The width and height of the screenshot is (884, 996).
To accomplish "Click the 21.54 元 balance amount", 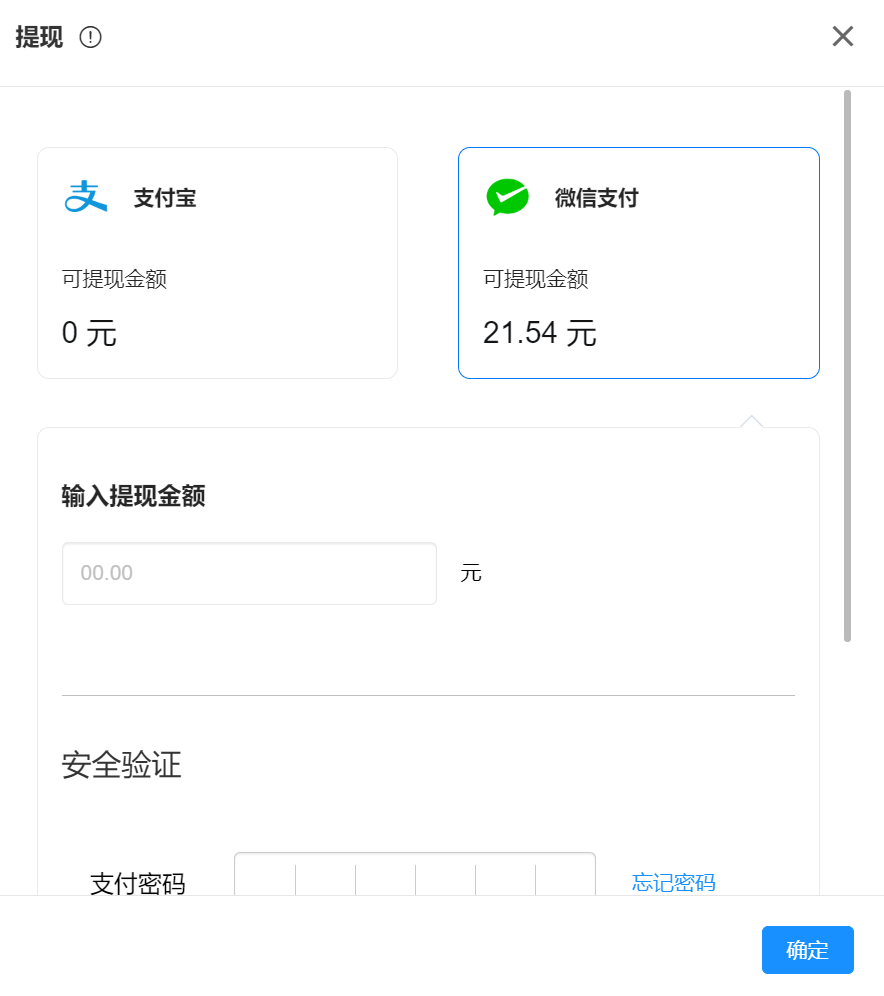I will pyautogui.click(x=540, y=332).
